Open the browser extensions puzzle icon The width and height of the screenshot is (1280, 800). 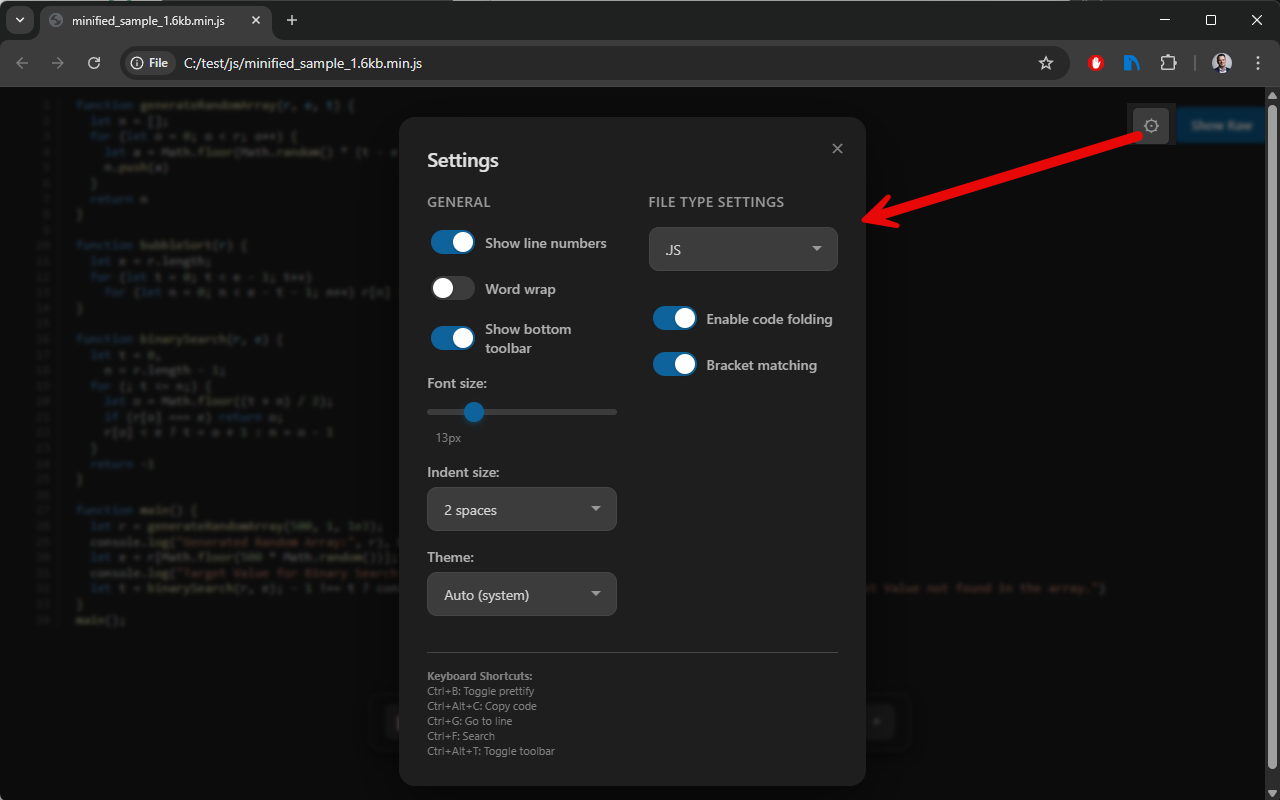tap(1168, 62)
